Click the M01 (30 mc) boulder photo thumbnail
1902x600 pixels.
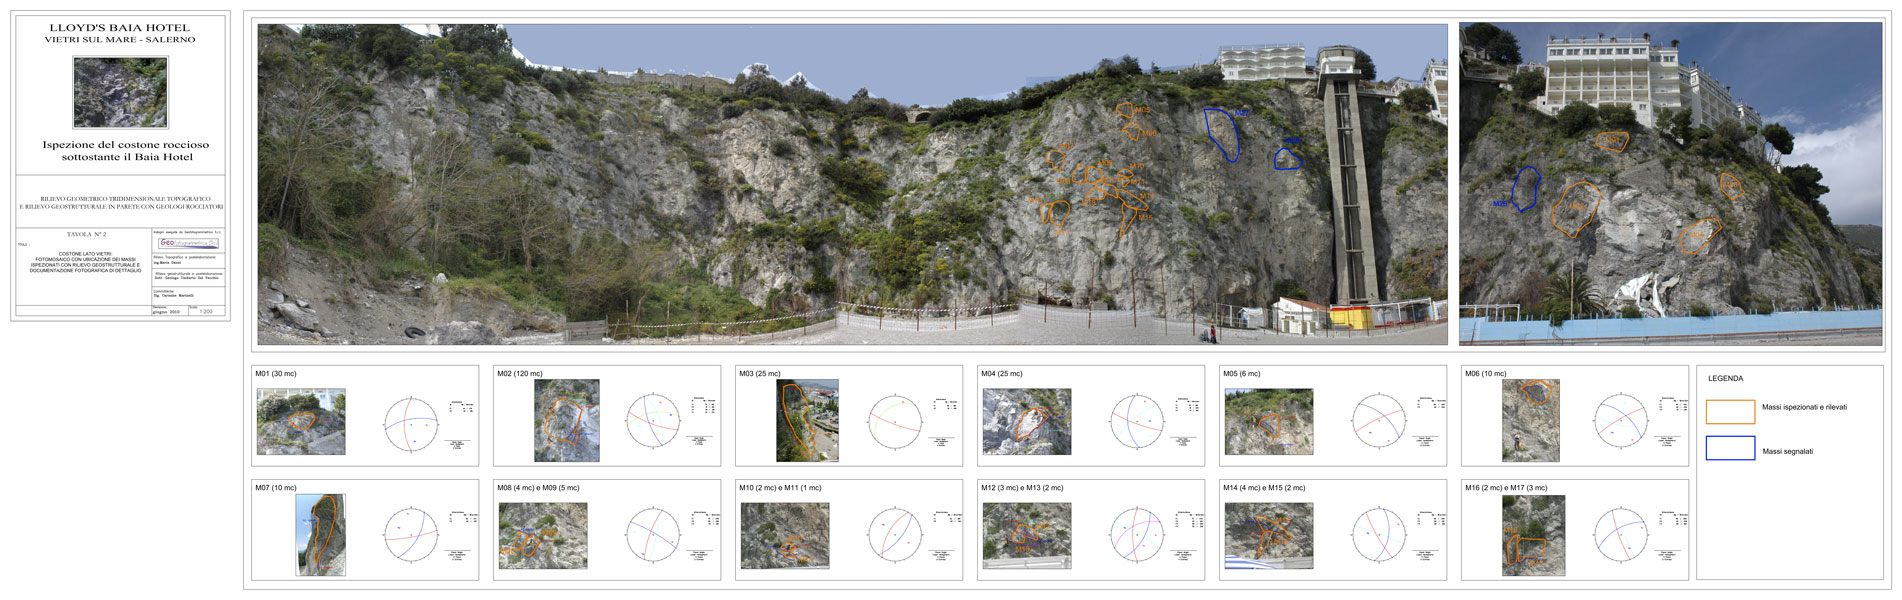tap(301, 422)
